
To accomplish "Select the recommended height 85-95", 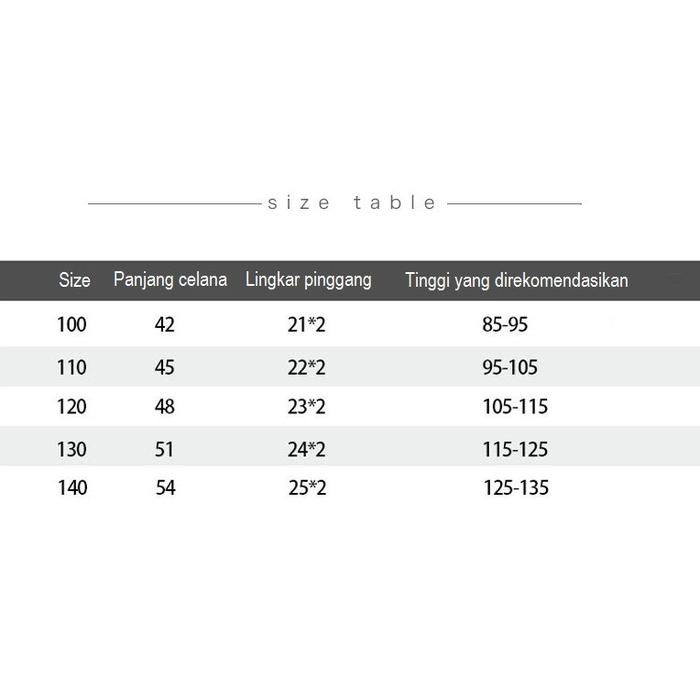I will click(504, 325).
